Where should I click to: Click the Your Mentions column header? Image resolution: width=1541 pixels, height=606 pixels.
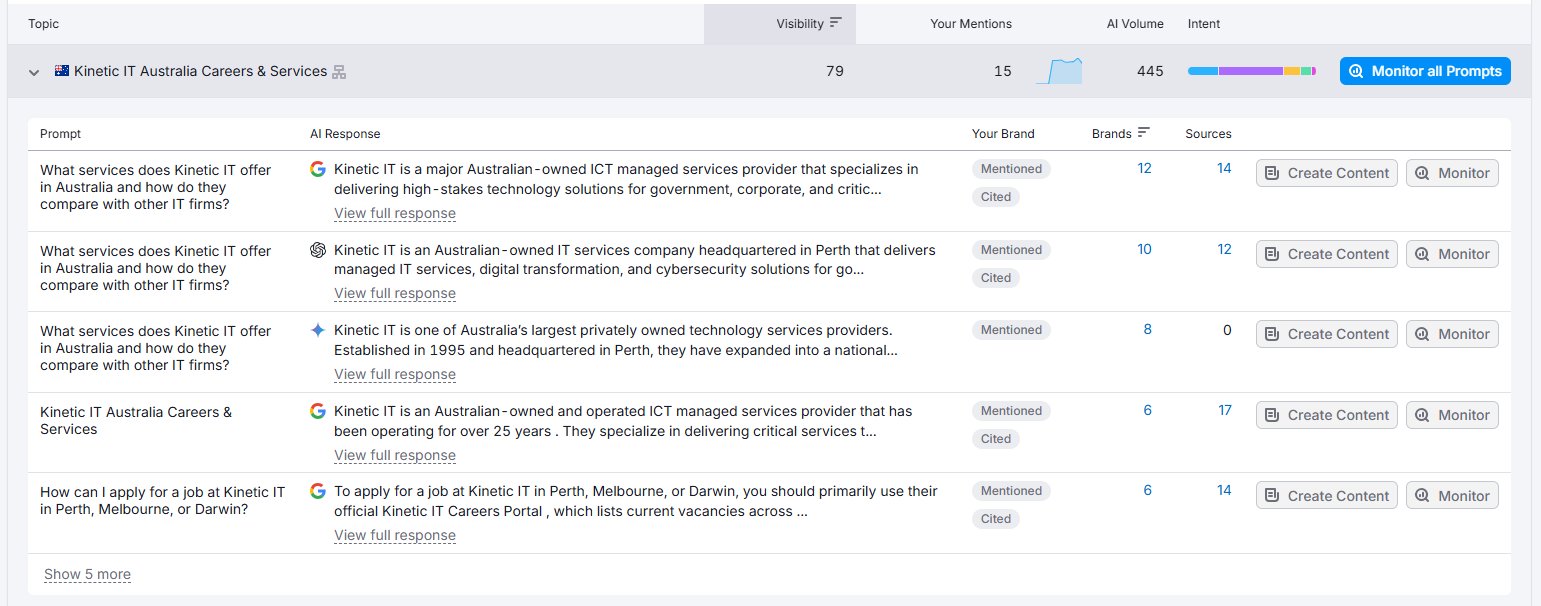(x=970, y=23)
